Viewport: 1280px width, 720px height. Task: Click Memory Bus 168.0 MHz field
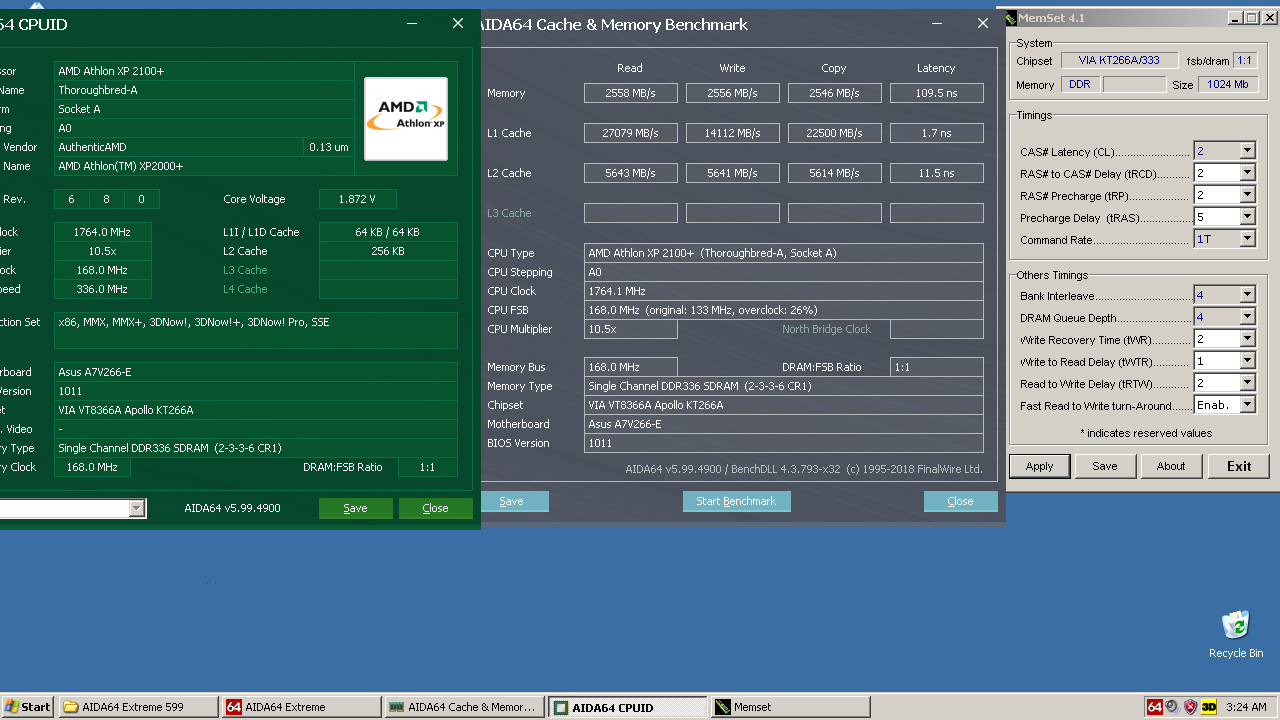(631, 367)
